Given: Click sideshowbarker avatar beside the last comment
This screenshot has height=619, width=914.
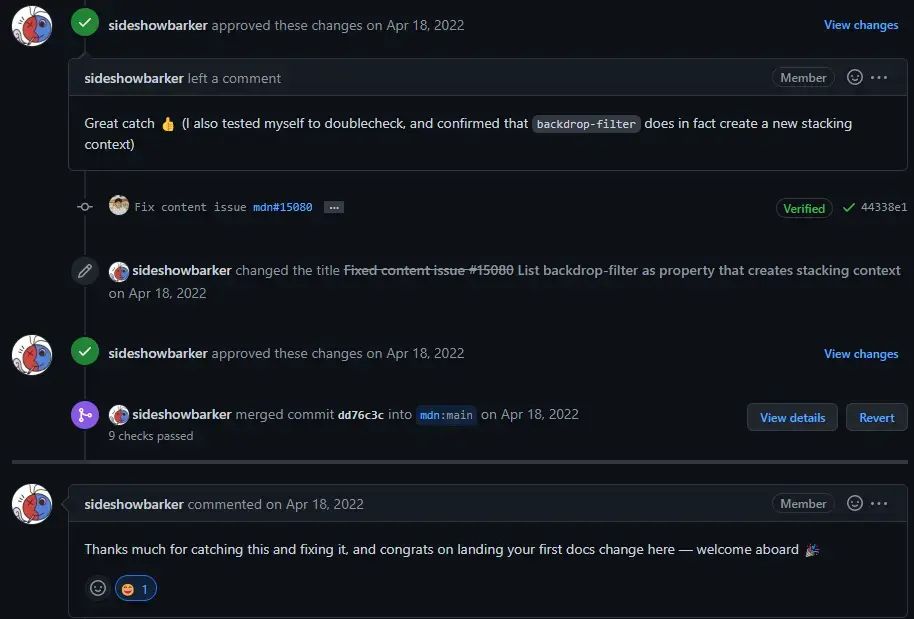Looking at the screenshot, I should click(x=32, y=504).
